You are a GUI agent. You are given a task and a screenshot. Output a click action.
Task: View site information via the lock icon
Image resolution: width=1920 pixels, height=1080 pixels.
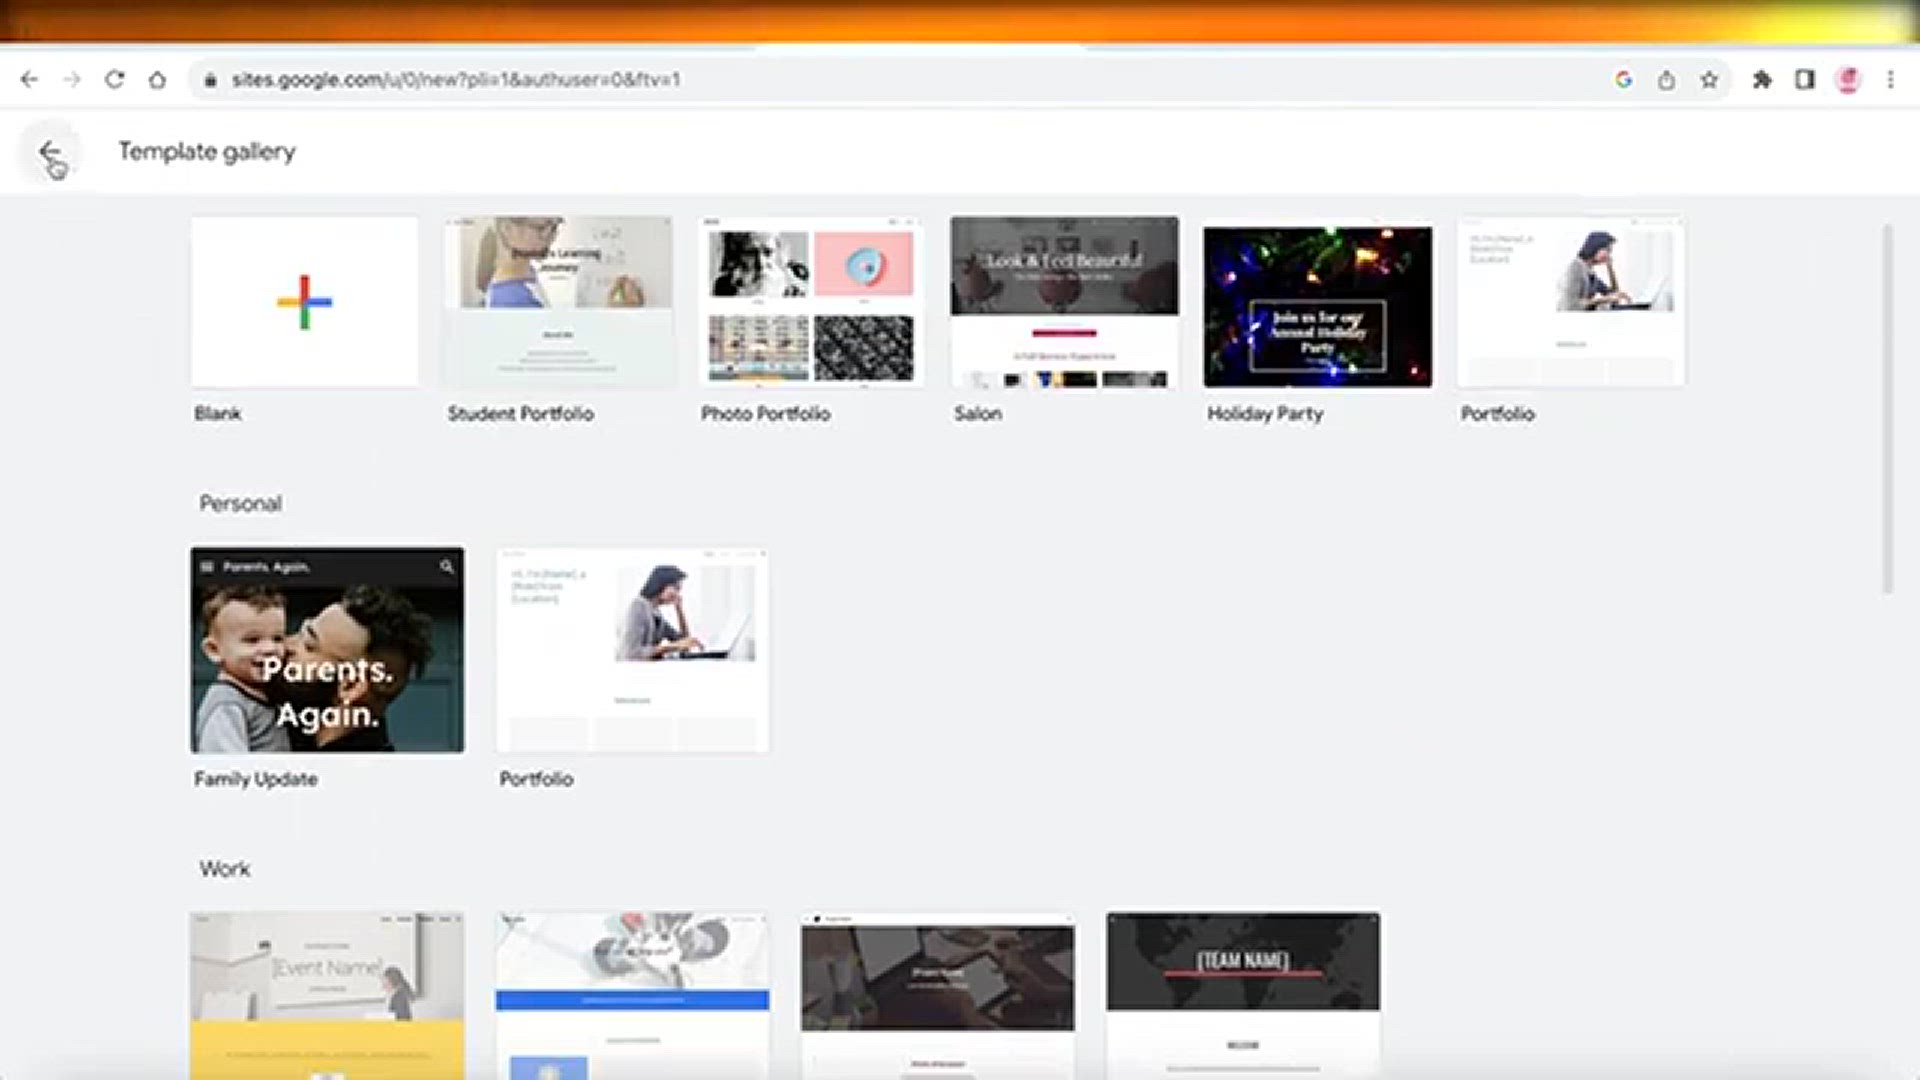click(x=210, y=80)
